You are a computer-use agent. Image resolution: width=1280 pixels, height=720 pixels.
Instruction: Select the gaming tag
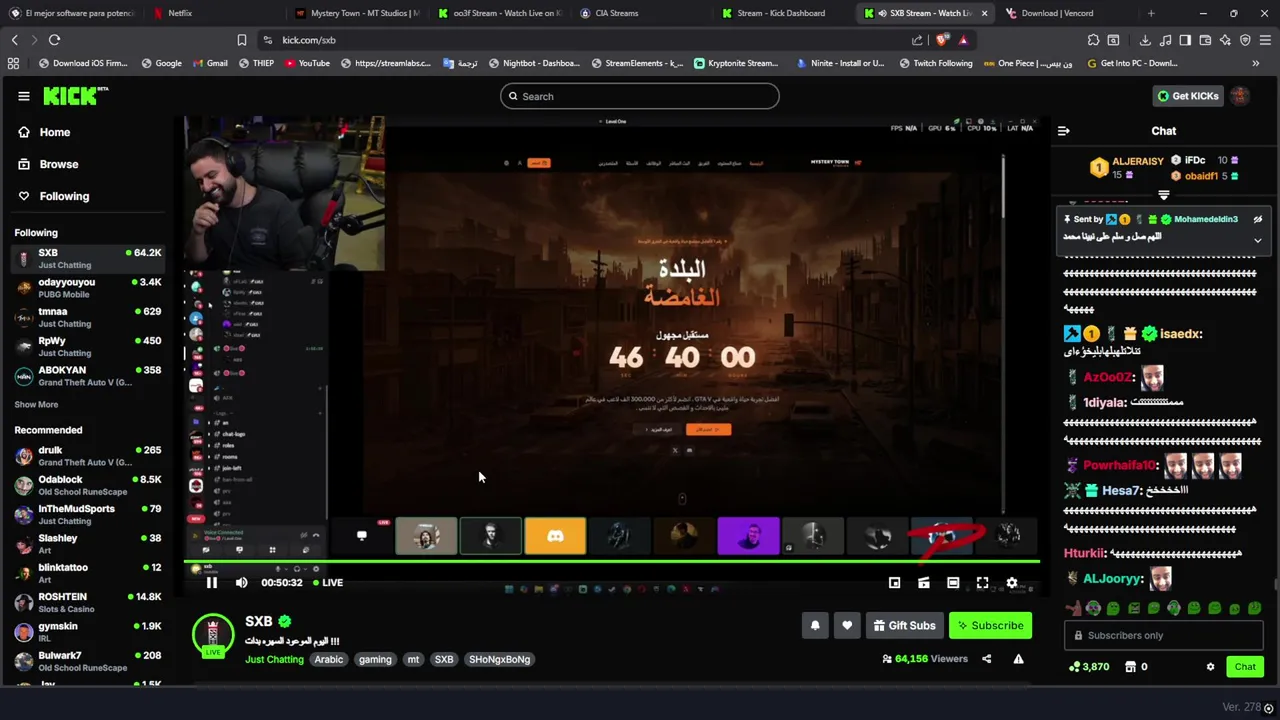pyautogui.click(x=375, y=660)
